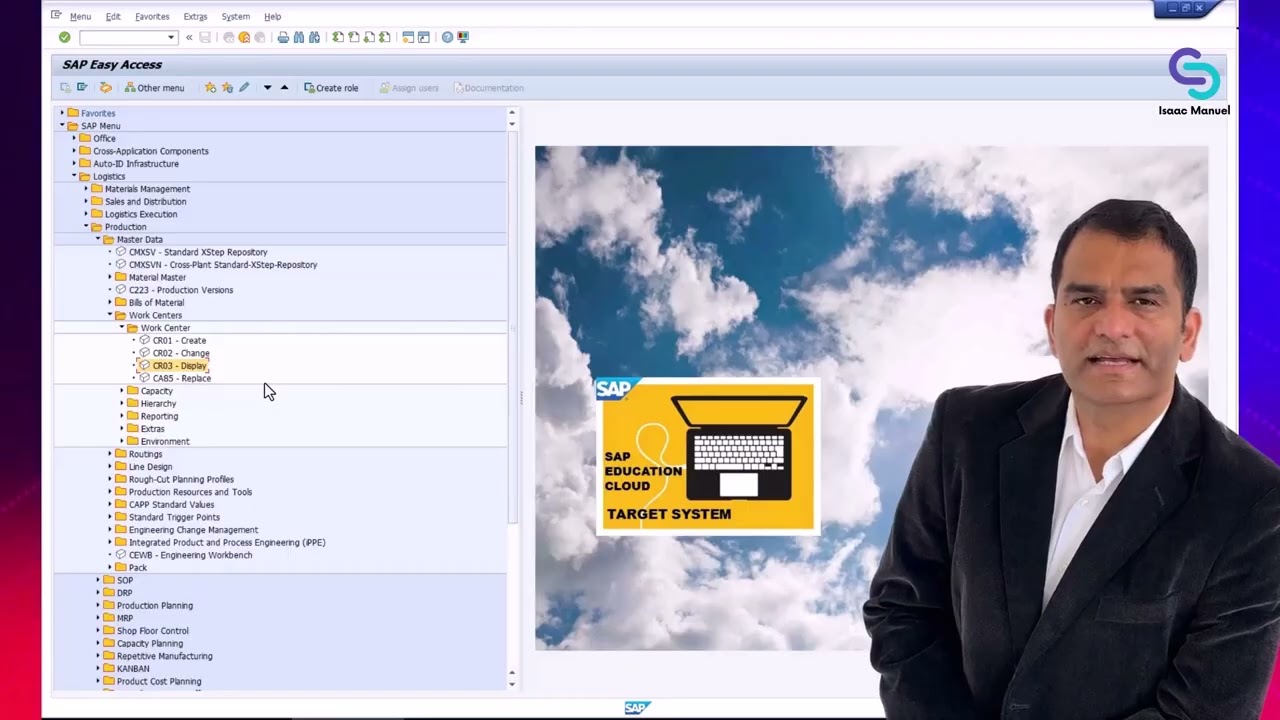Viewport: 1280px width, 720px height.
Task: Click the Create Shortcut icon
Action: 424,37
